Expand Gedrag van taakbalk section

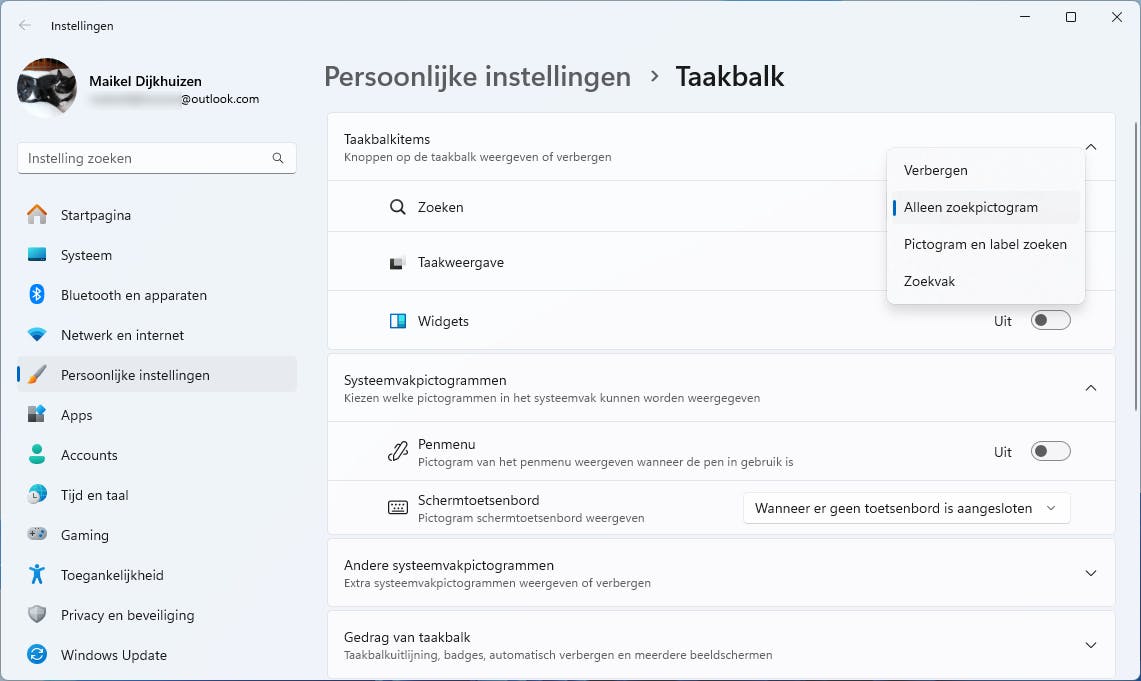1091,645
